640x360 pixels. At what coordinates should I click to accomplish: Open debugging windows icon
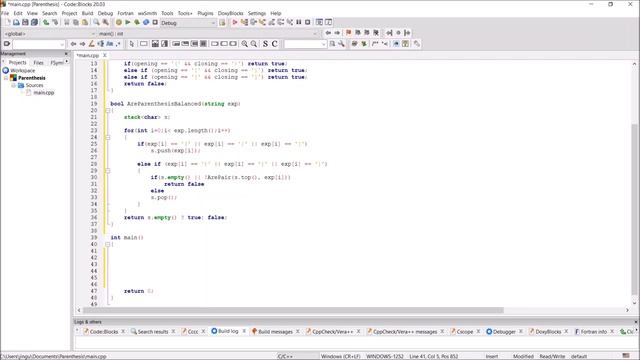[x=319, y=22]
